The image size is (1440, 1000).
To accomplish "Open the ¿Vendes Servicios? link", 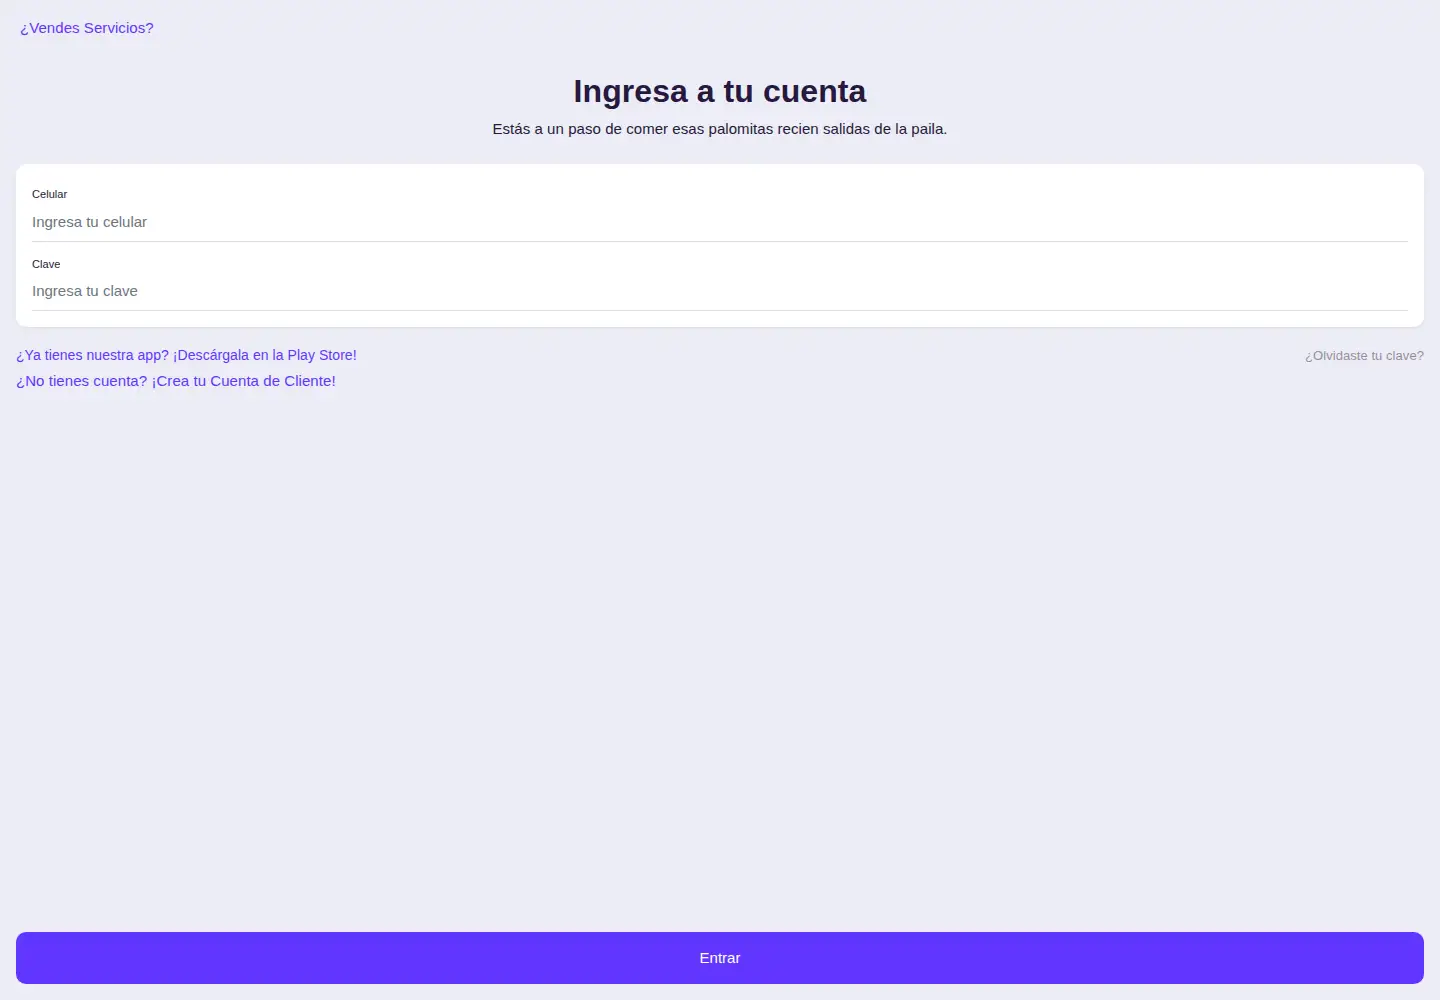I will 87,28.
